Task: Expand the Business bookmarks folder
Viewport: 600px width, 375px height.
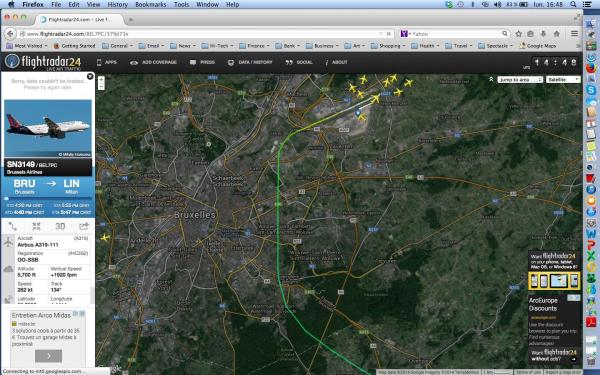Action: 323,46
